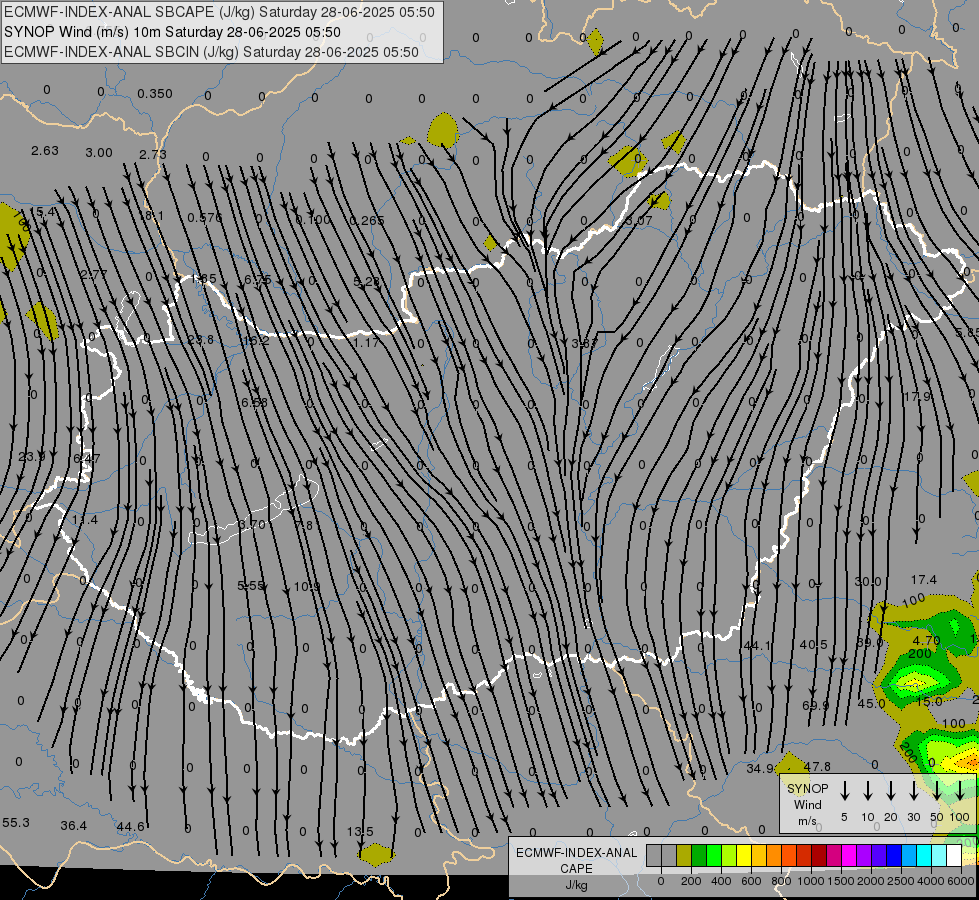Screen dimensions: 979x900
Task: Click the 6000 tick label in legend
Action: [961, 881]
